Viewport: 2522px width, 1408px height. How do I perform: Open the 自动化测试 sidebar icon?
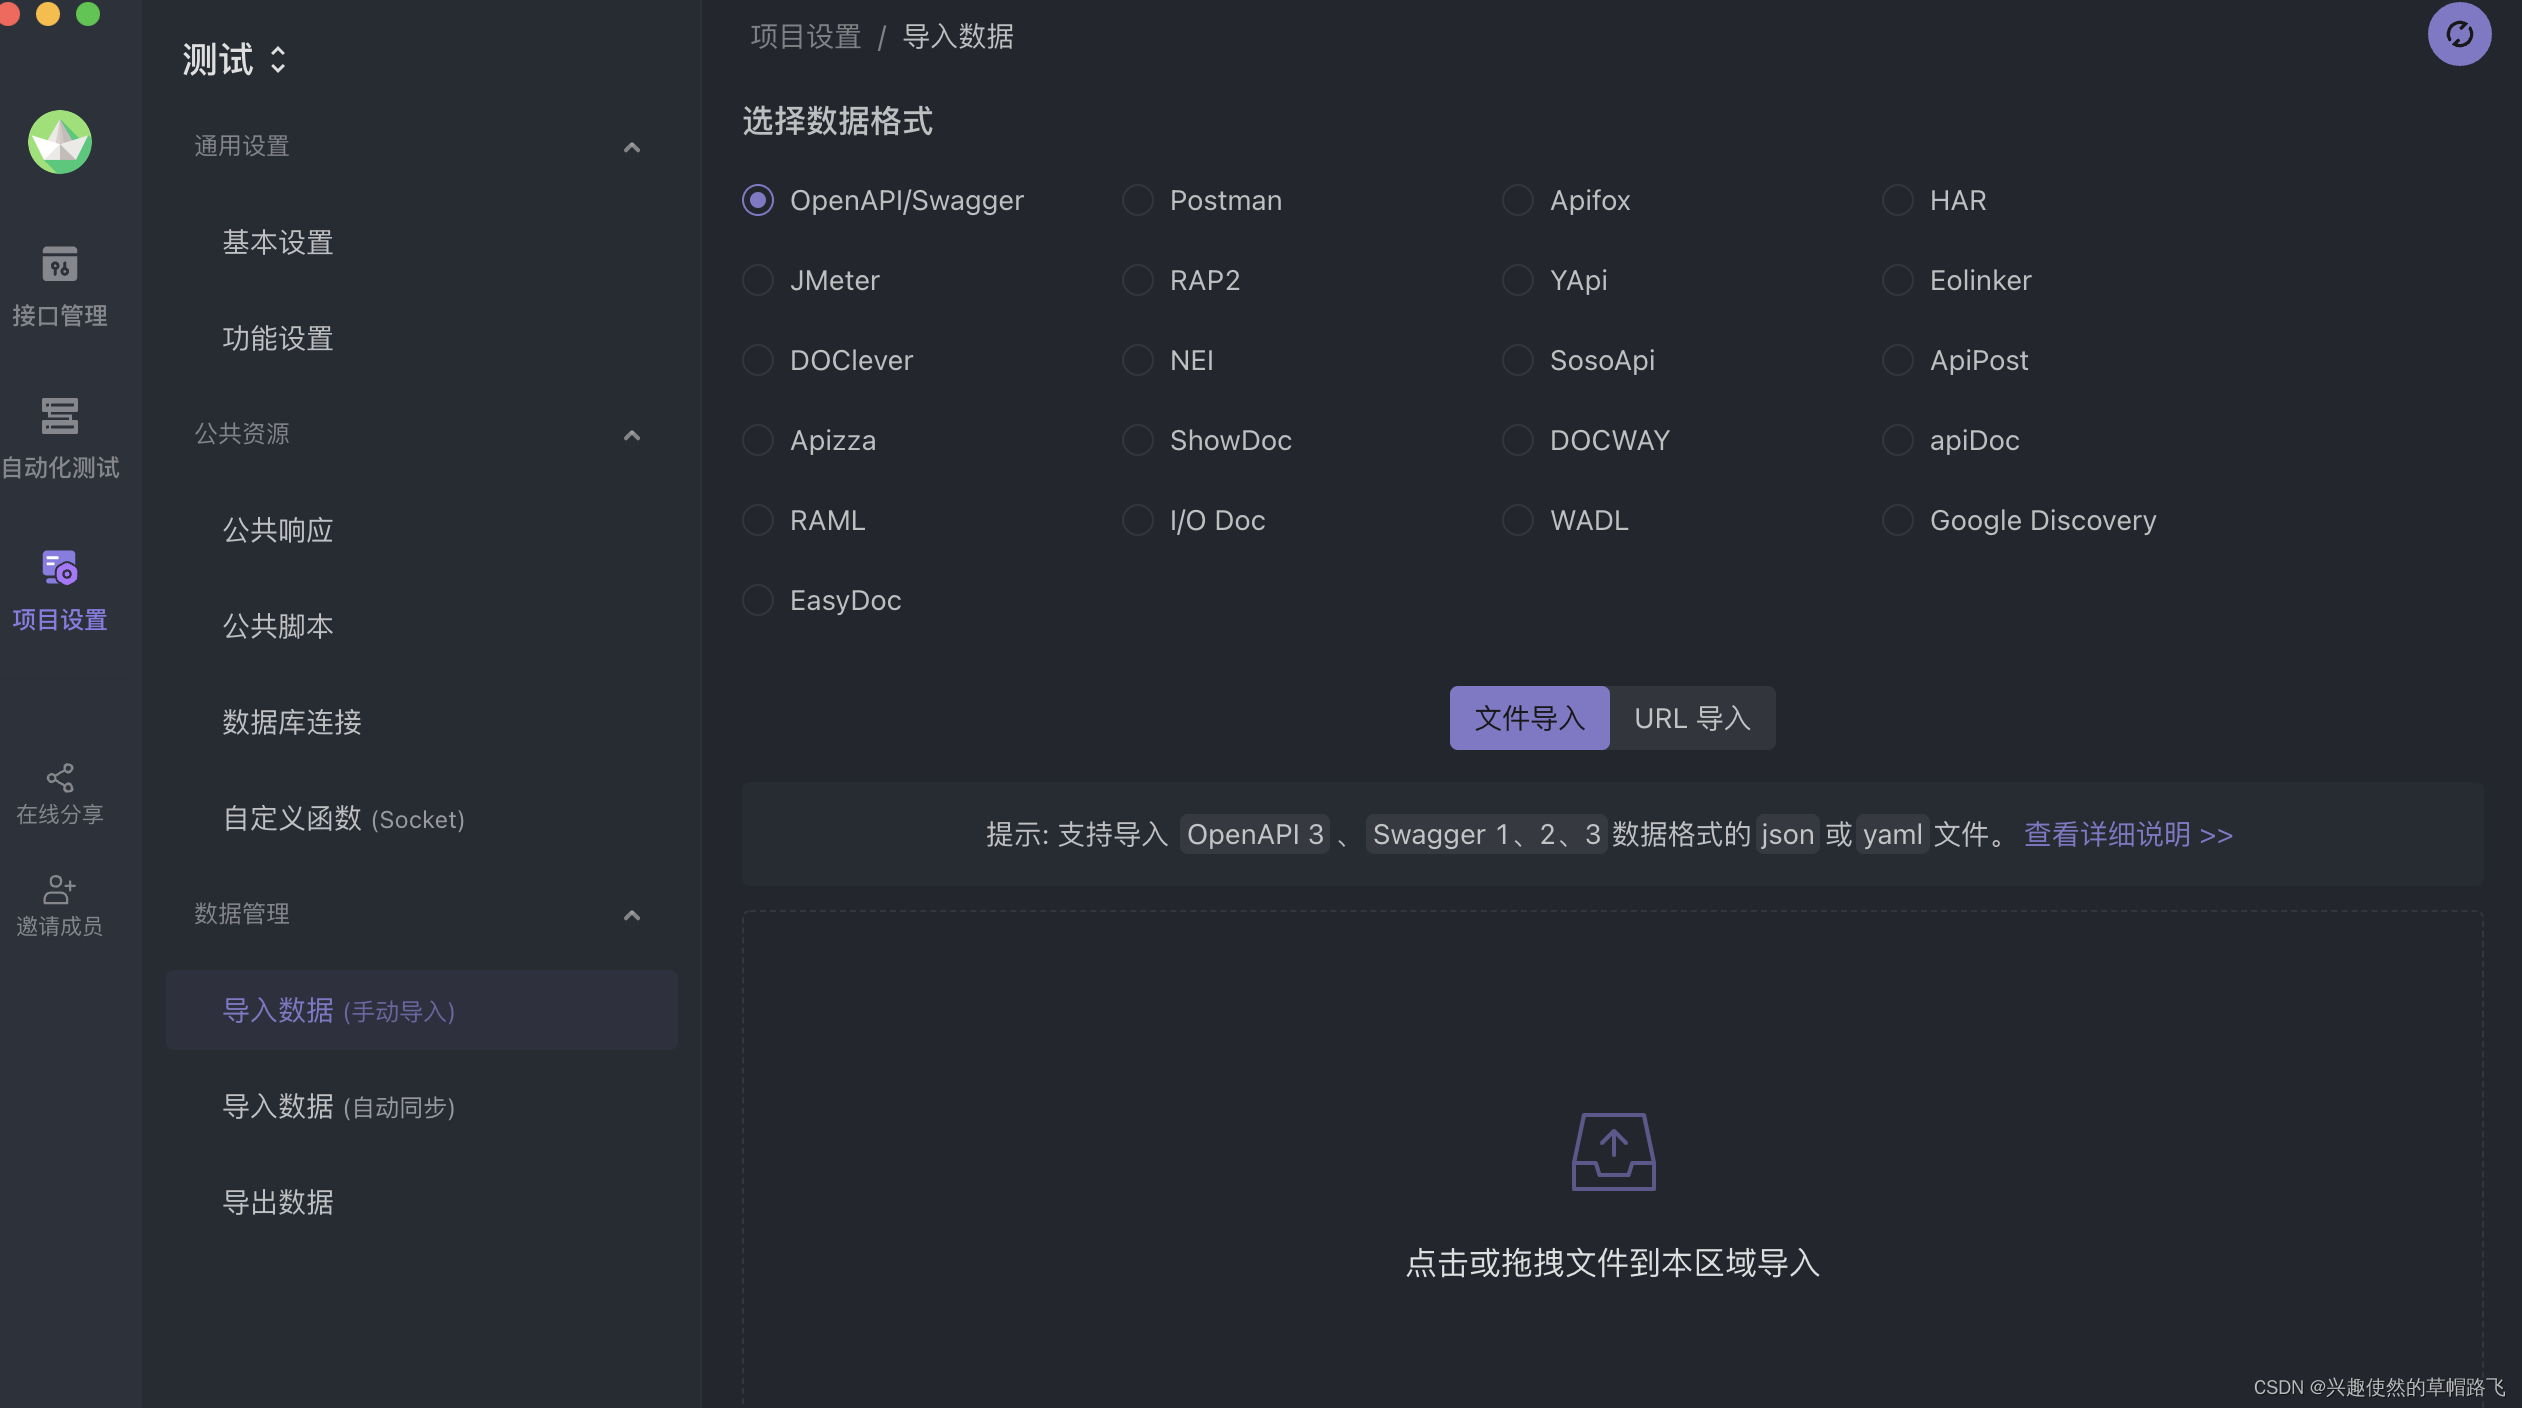click(60, 416)
